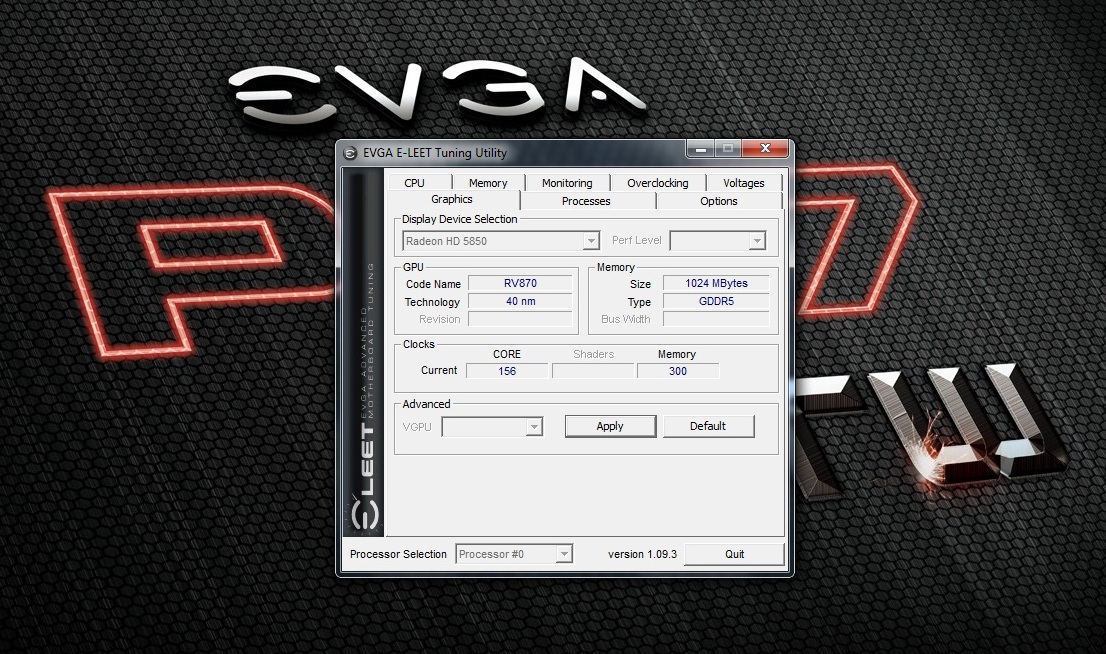Open the Options tab

click(x=719, y=201)
